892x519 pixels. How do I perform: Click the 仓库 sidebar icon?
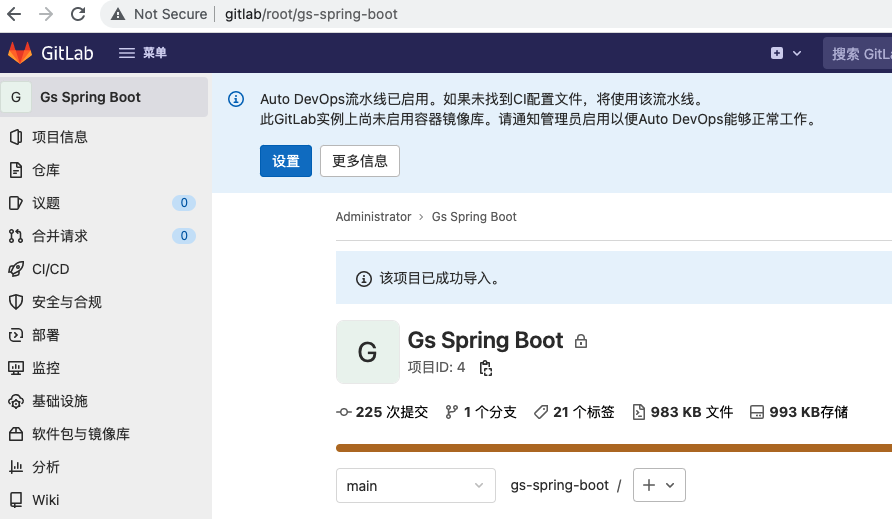(16, 170)
